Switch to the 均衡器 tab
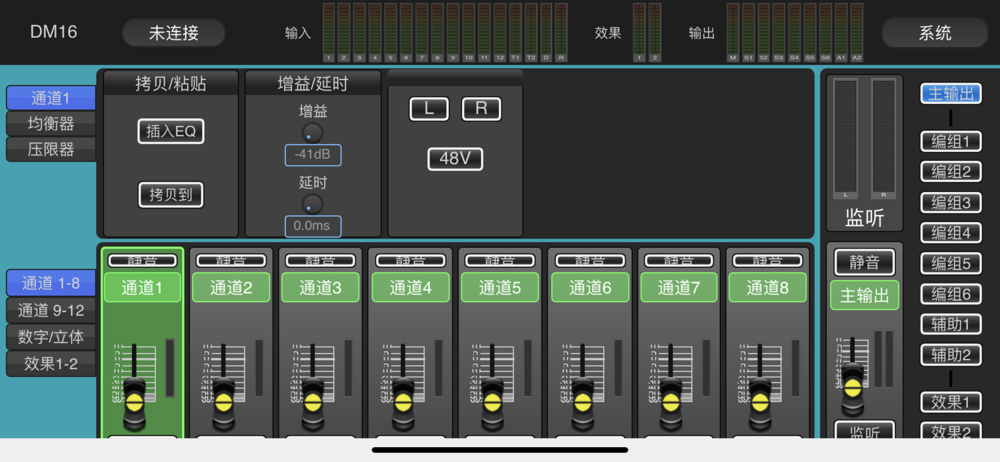This screenshot has height=462, width=1000. tap(50, 124)
